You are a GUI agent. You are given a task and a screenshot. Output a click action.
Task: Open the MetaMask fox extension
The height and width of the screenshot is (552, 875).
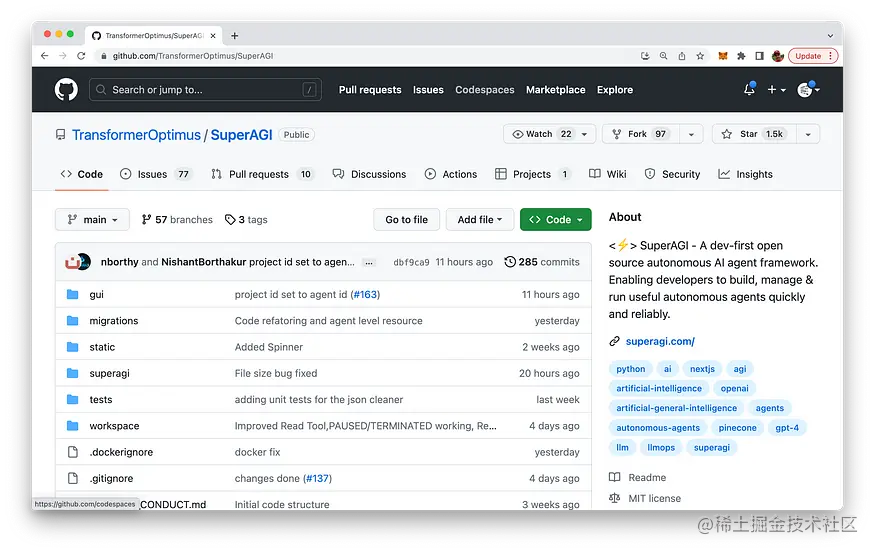[x=723, y=56]
